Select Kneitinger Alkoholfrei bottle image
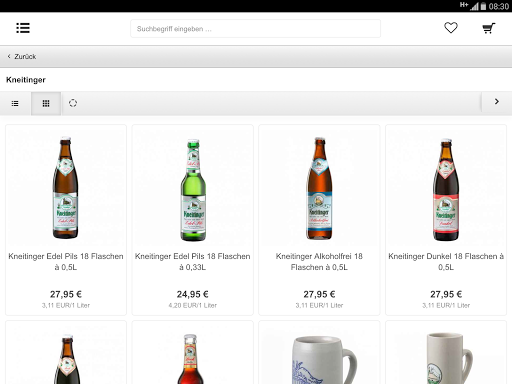Screen dimensions: 512x384 pos(319,188)
